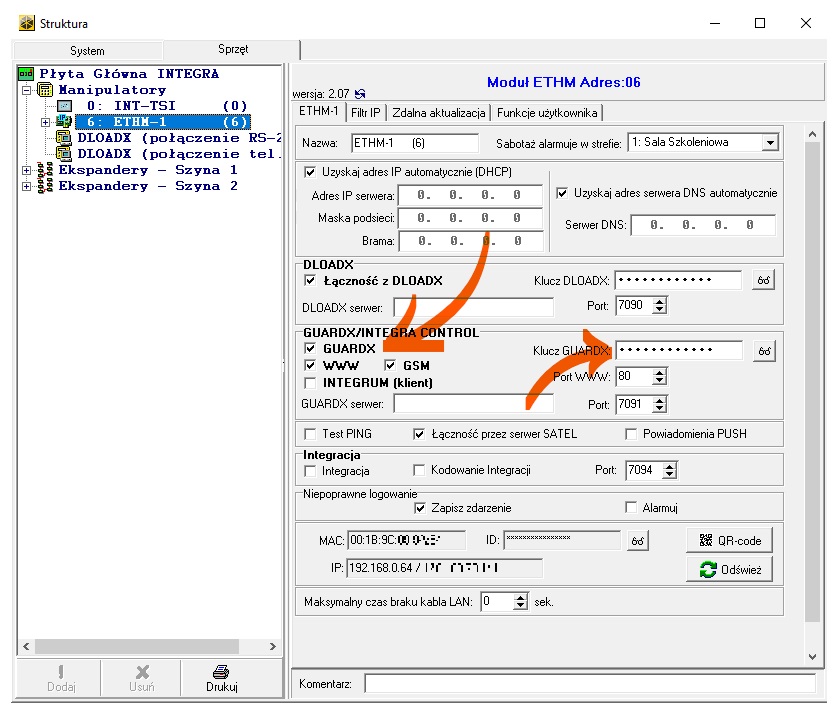Image resolution: width=835 pixels, height=712 pixels.
Task: Select the Płyta Główna INTEGRA board icon
Action: click(26, 74)
